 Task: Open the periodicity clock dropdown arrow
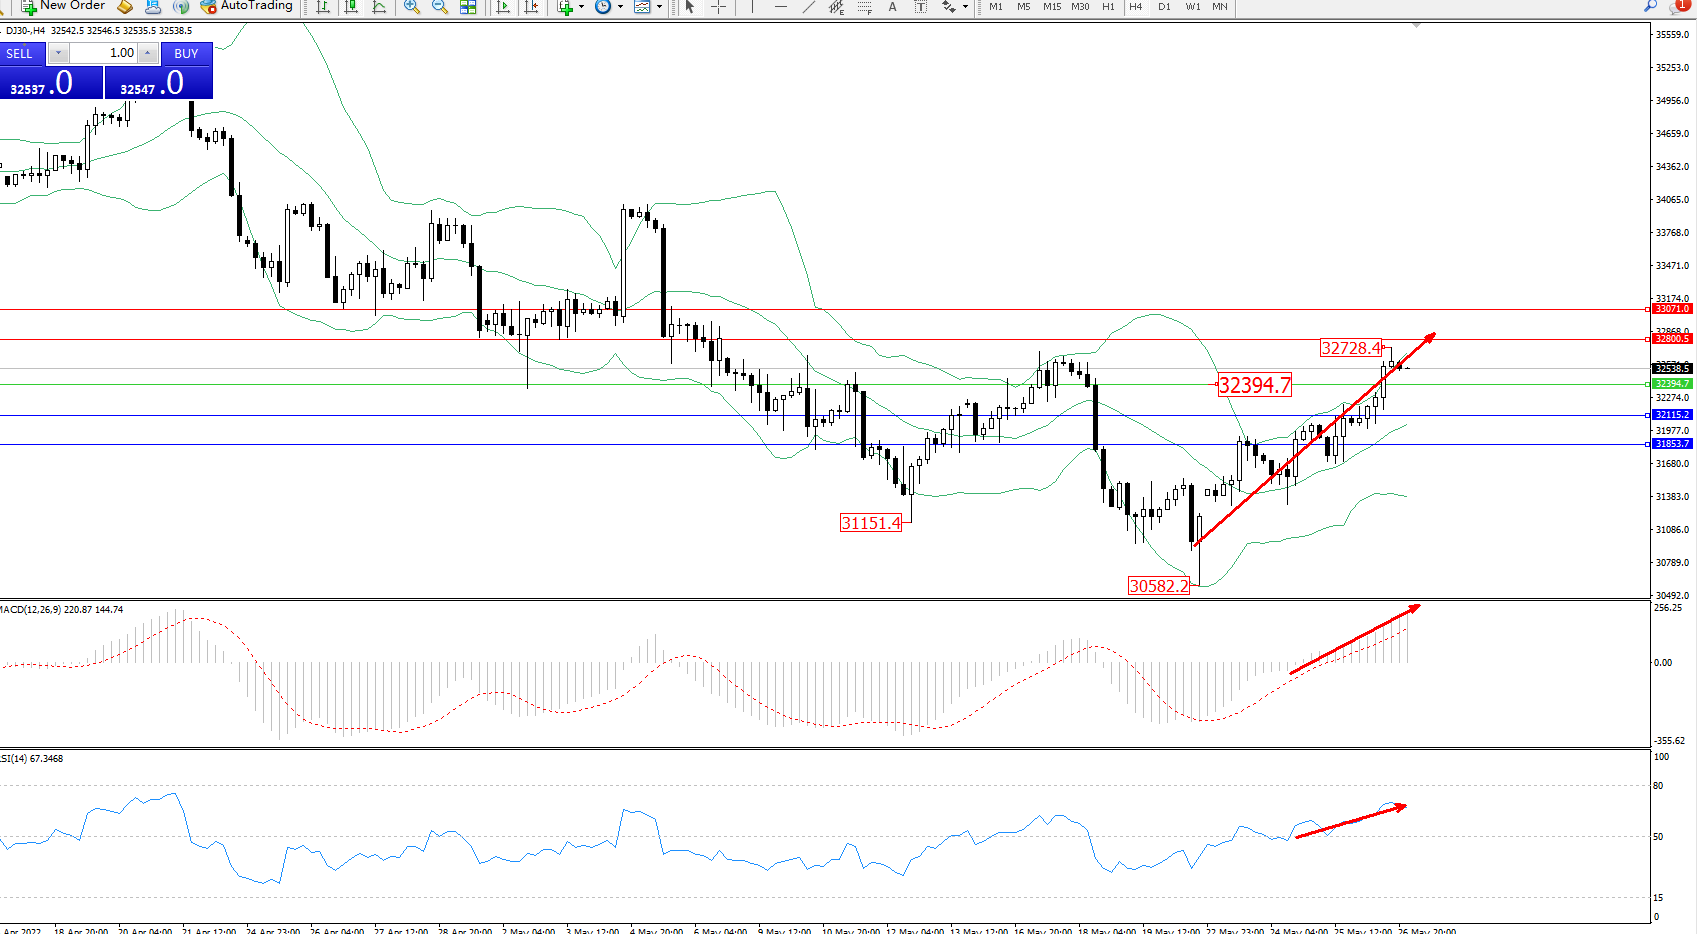(x=620, y=7)
